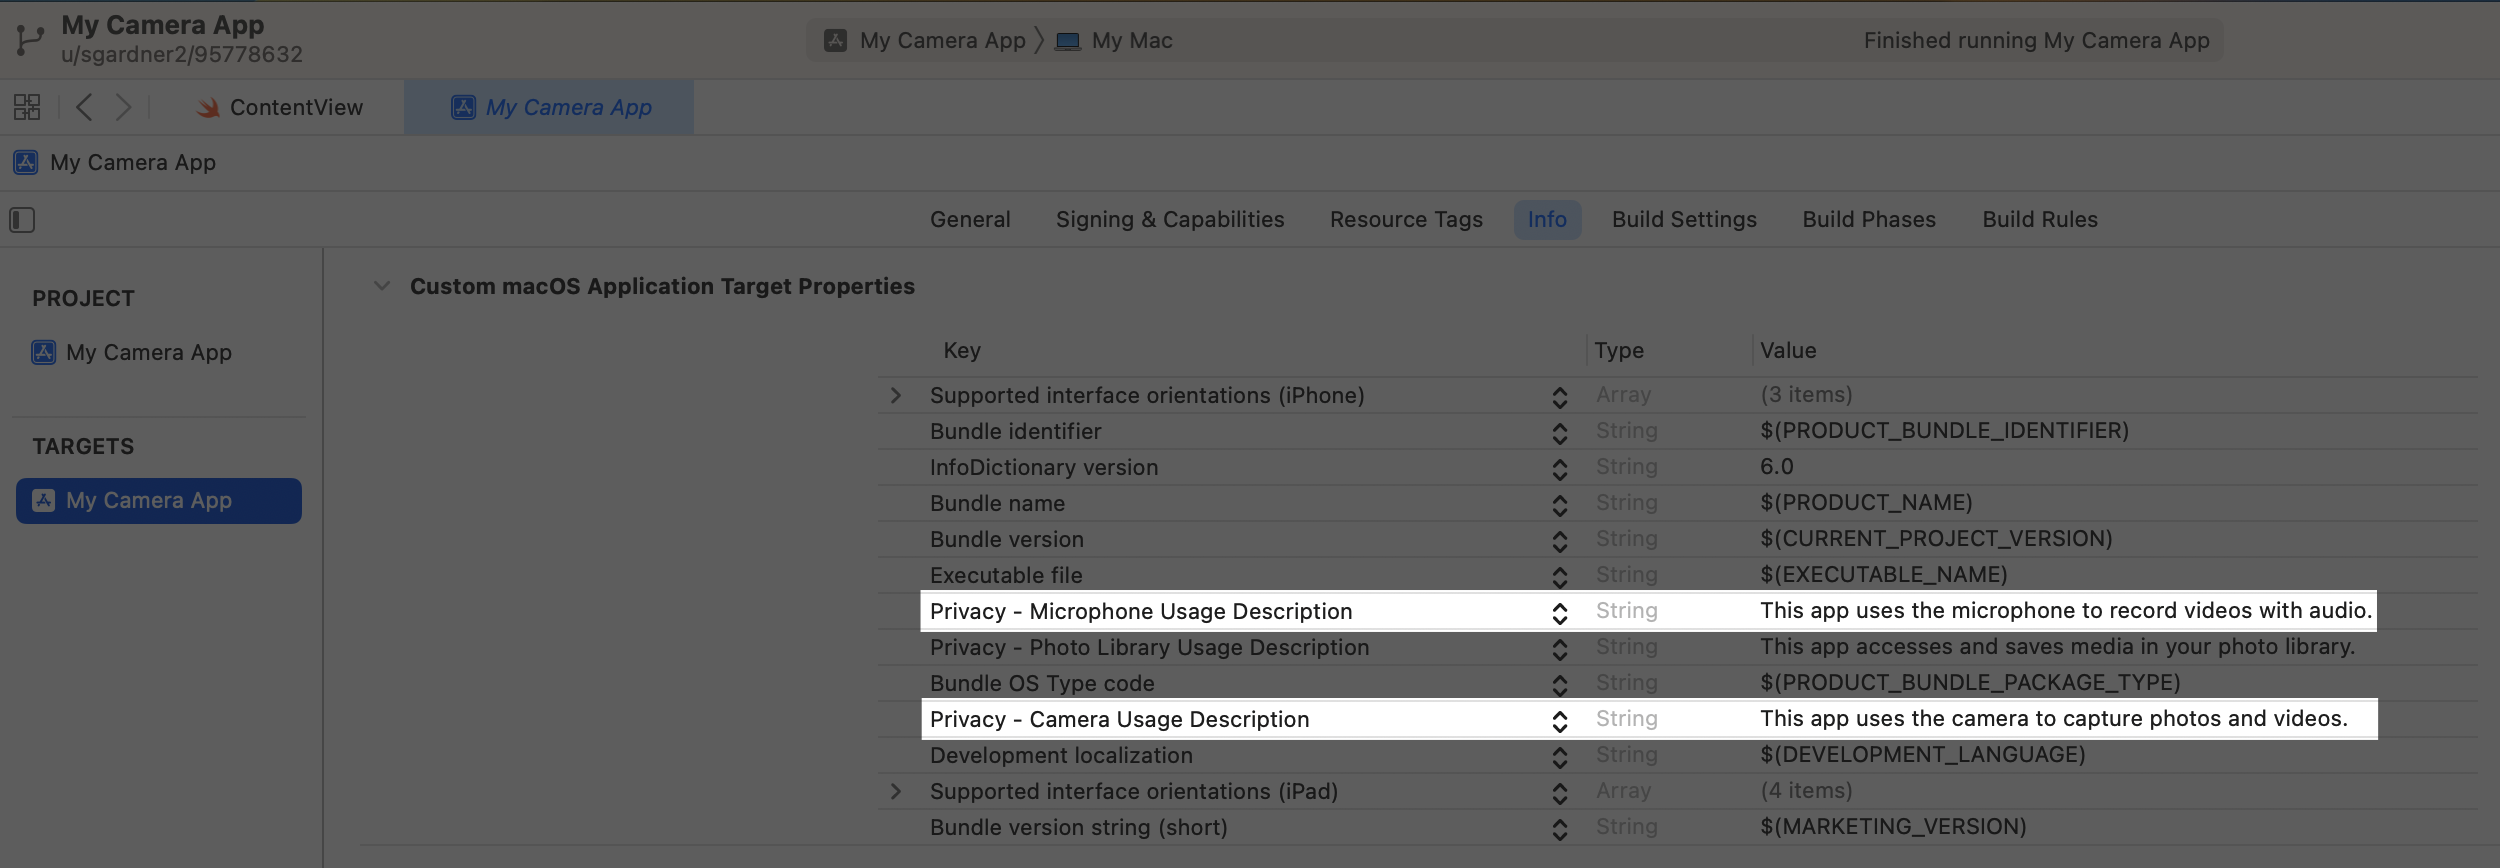The image size is (2500, 868).
Task: Click the u/sgardner2/95778632 branch name
Action: (x=182, y=54)
